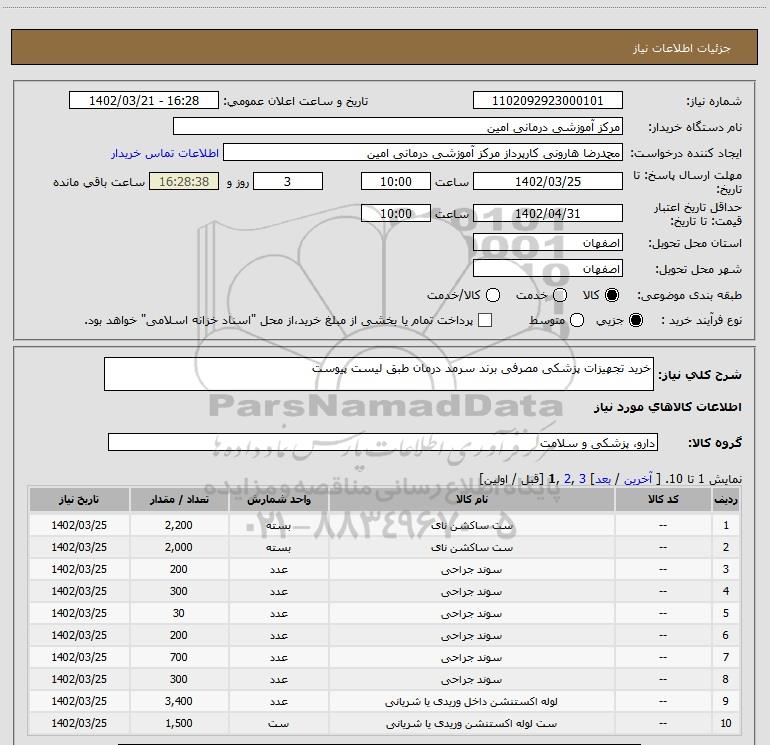This screenshot has width=770, height=745.
Task: Click unit ست in row 10
Action: click(278, 723)
